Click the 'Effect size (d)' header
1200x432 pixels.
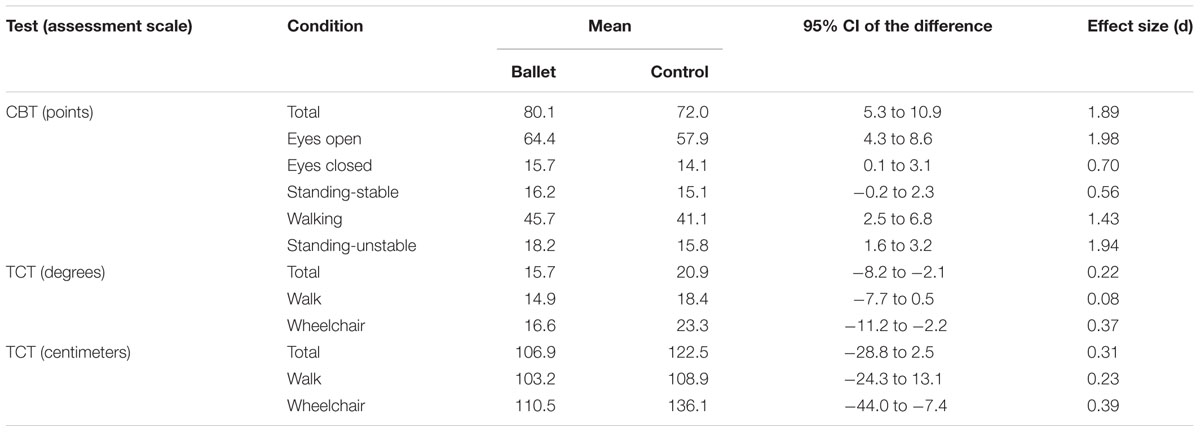1136,26
